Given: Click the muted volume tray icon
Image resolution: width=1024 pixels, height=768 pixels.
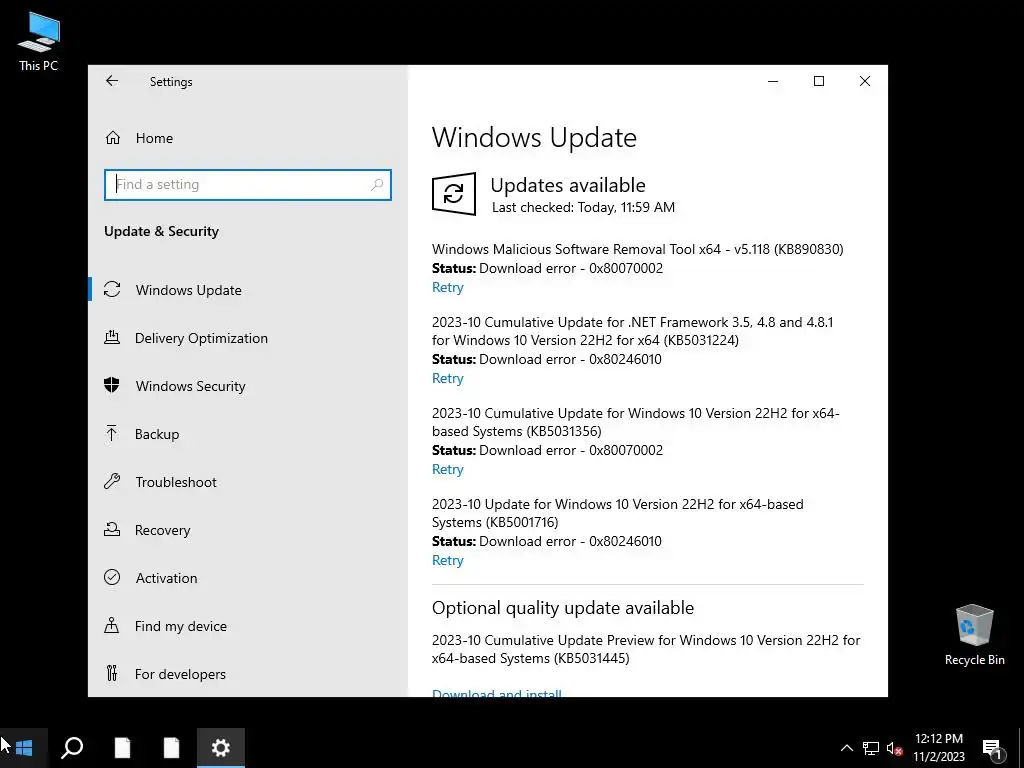Looking at the screenshot, I should (894, 748).
